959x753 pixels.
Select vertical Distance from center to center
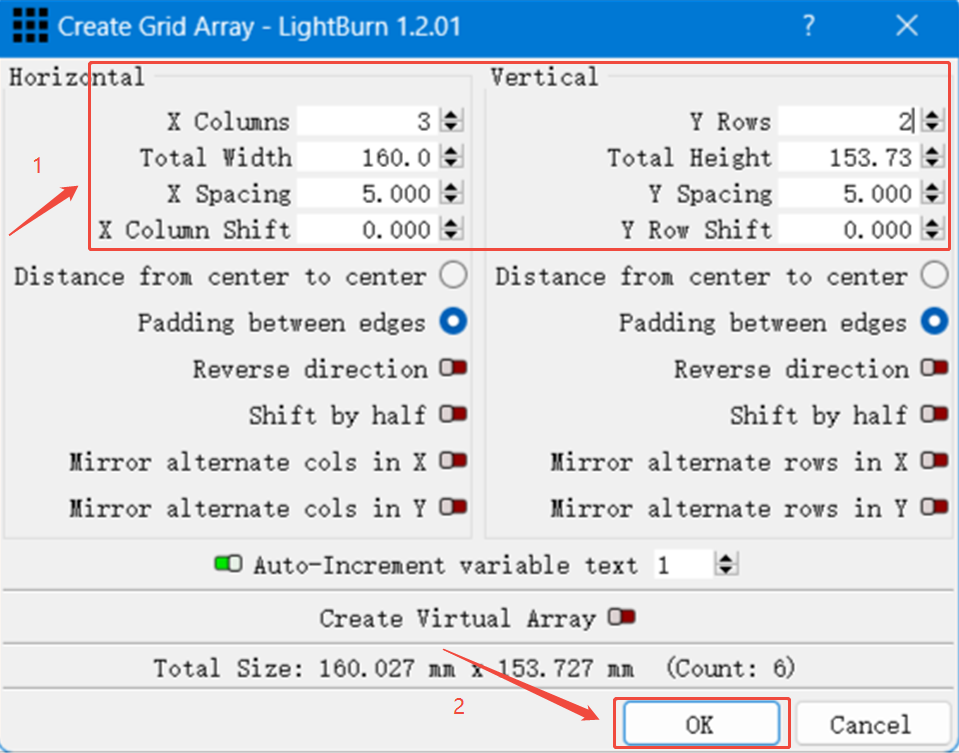(x=934, y=276)
